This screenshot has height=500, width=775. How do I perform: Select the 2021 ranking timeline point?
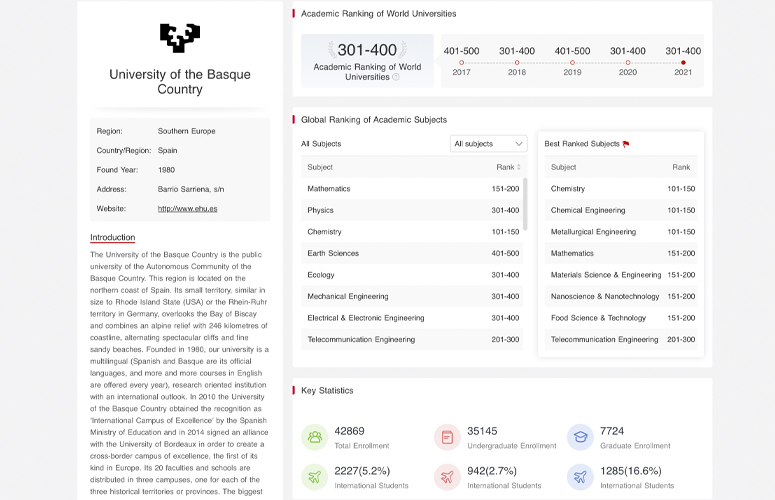click(x=683, y=63)
